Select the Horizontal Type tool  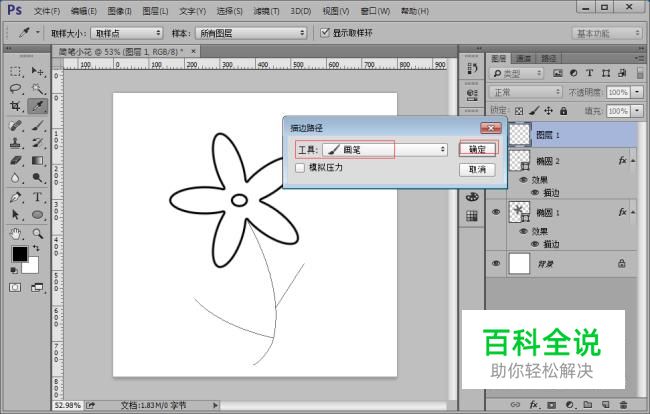pos(38,196)
